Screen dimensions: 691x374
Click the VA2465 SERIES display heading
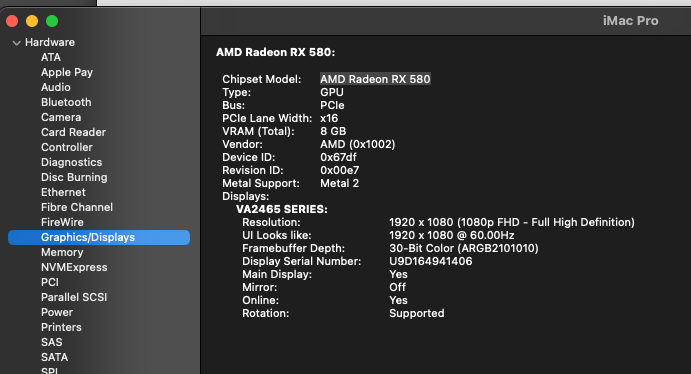[x=282, y=209]
